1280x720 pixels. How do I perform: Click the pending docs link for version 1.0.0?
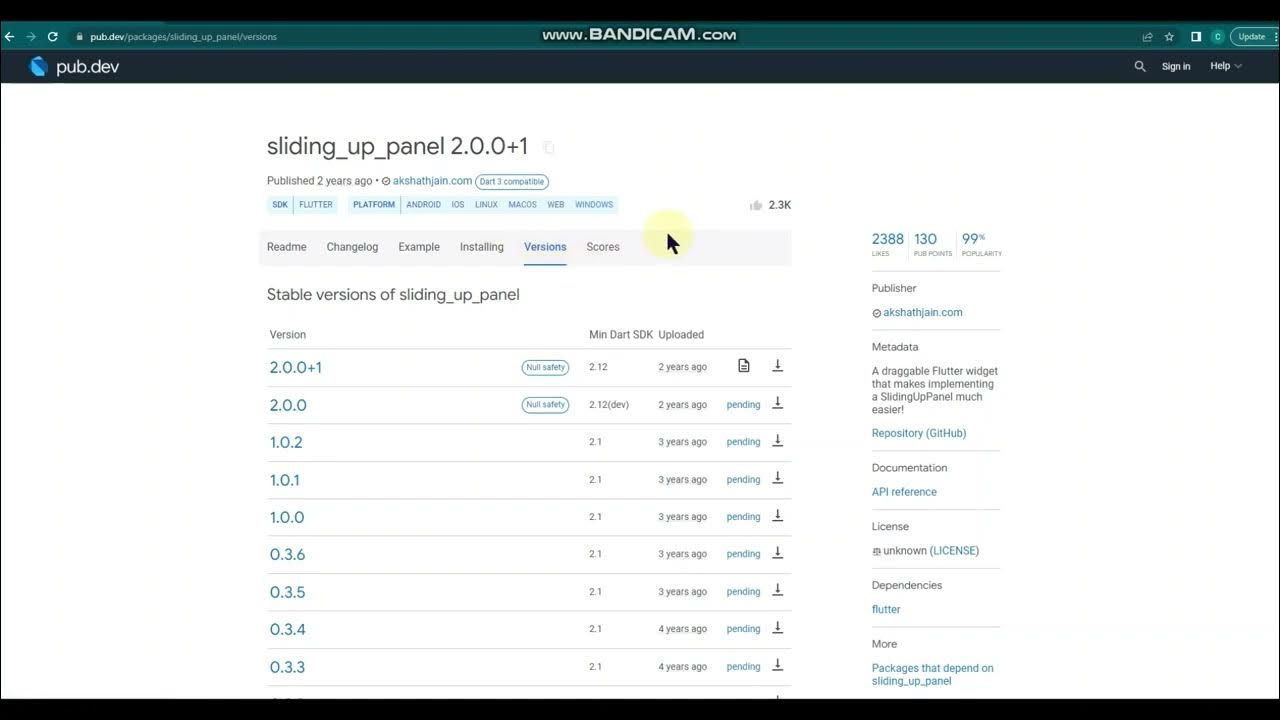pyautogui.click(x=743, y=517)
